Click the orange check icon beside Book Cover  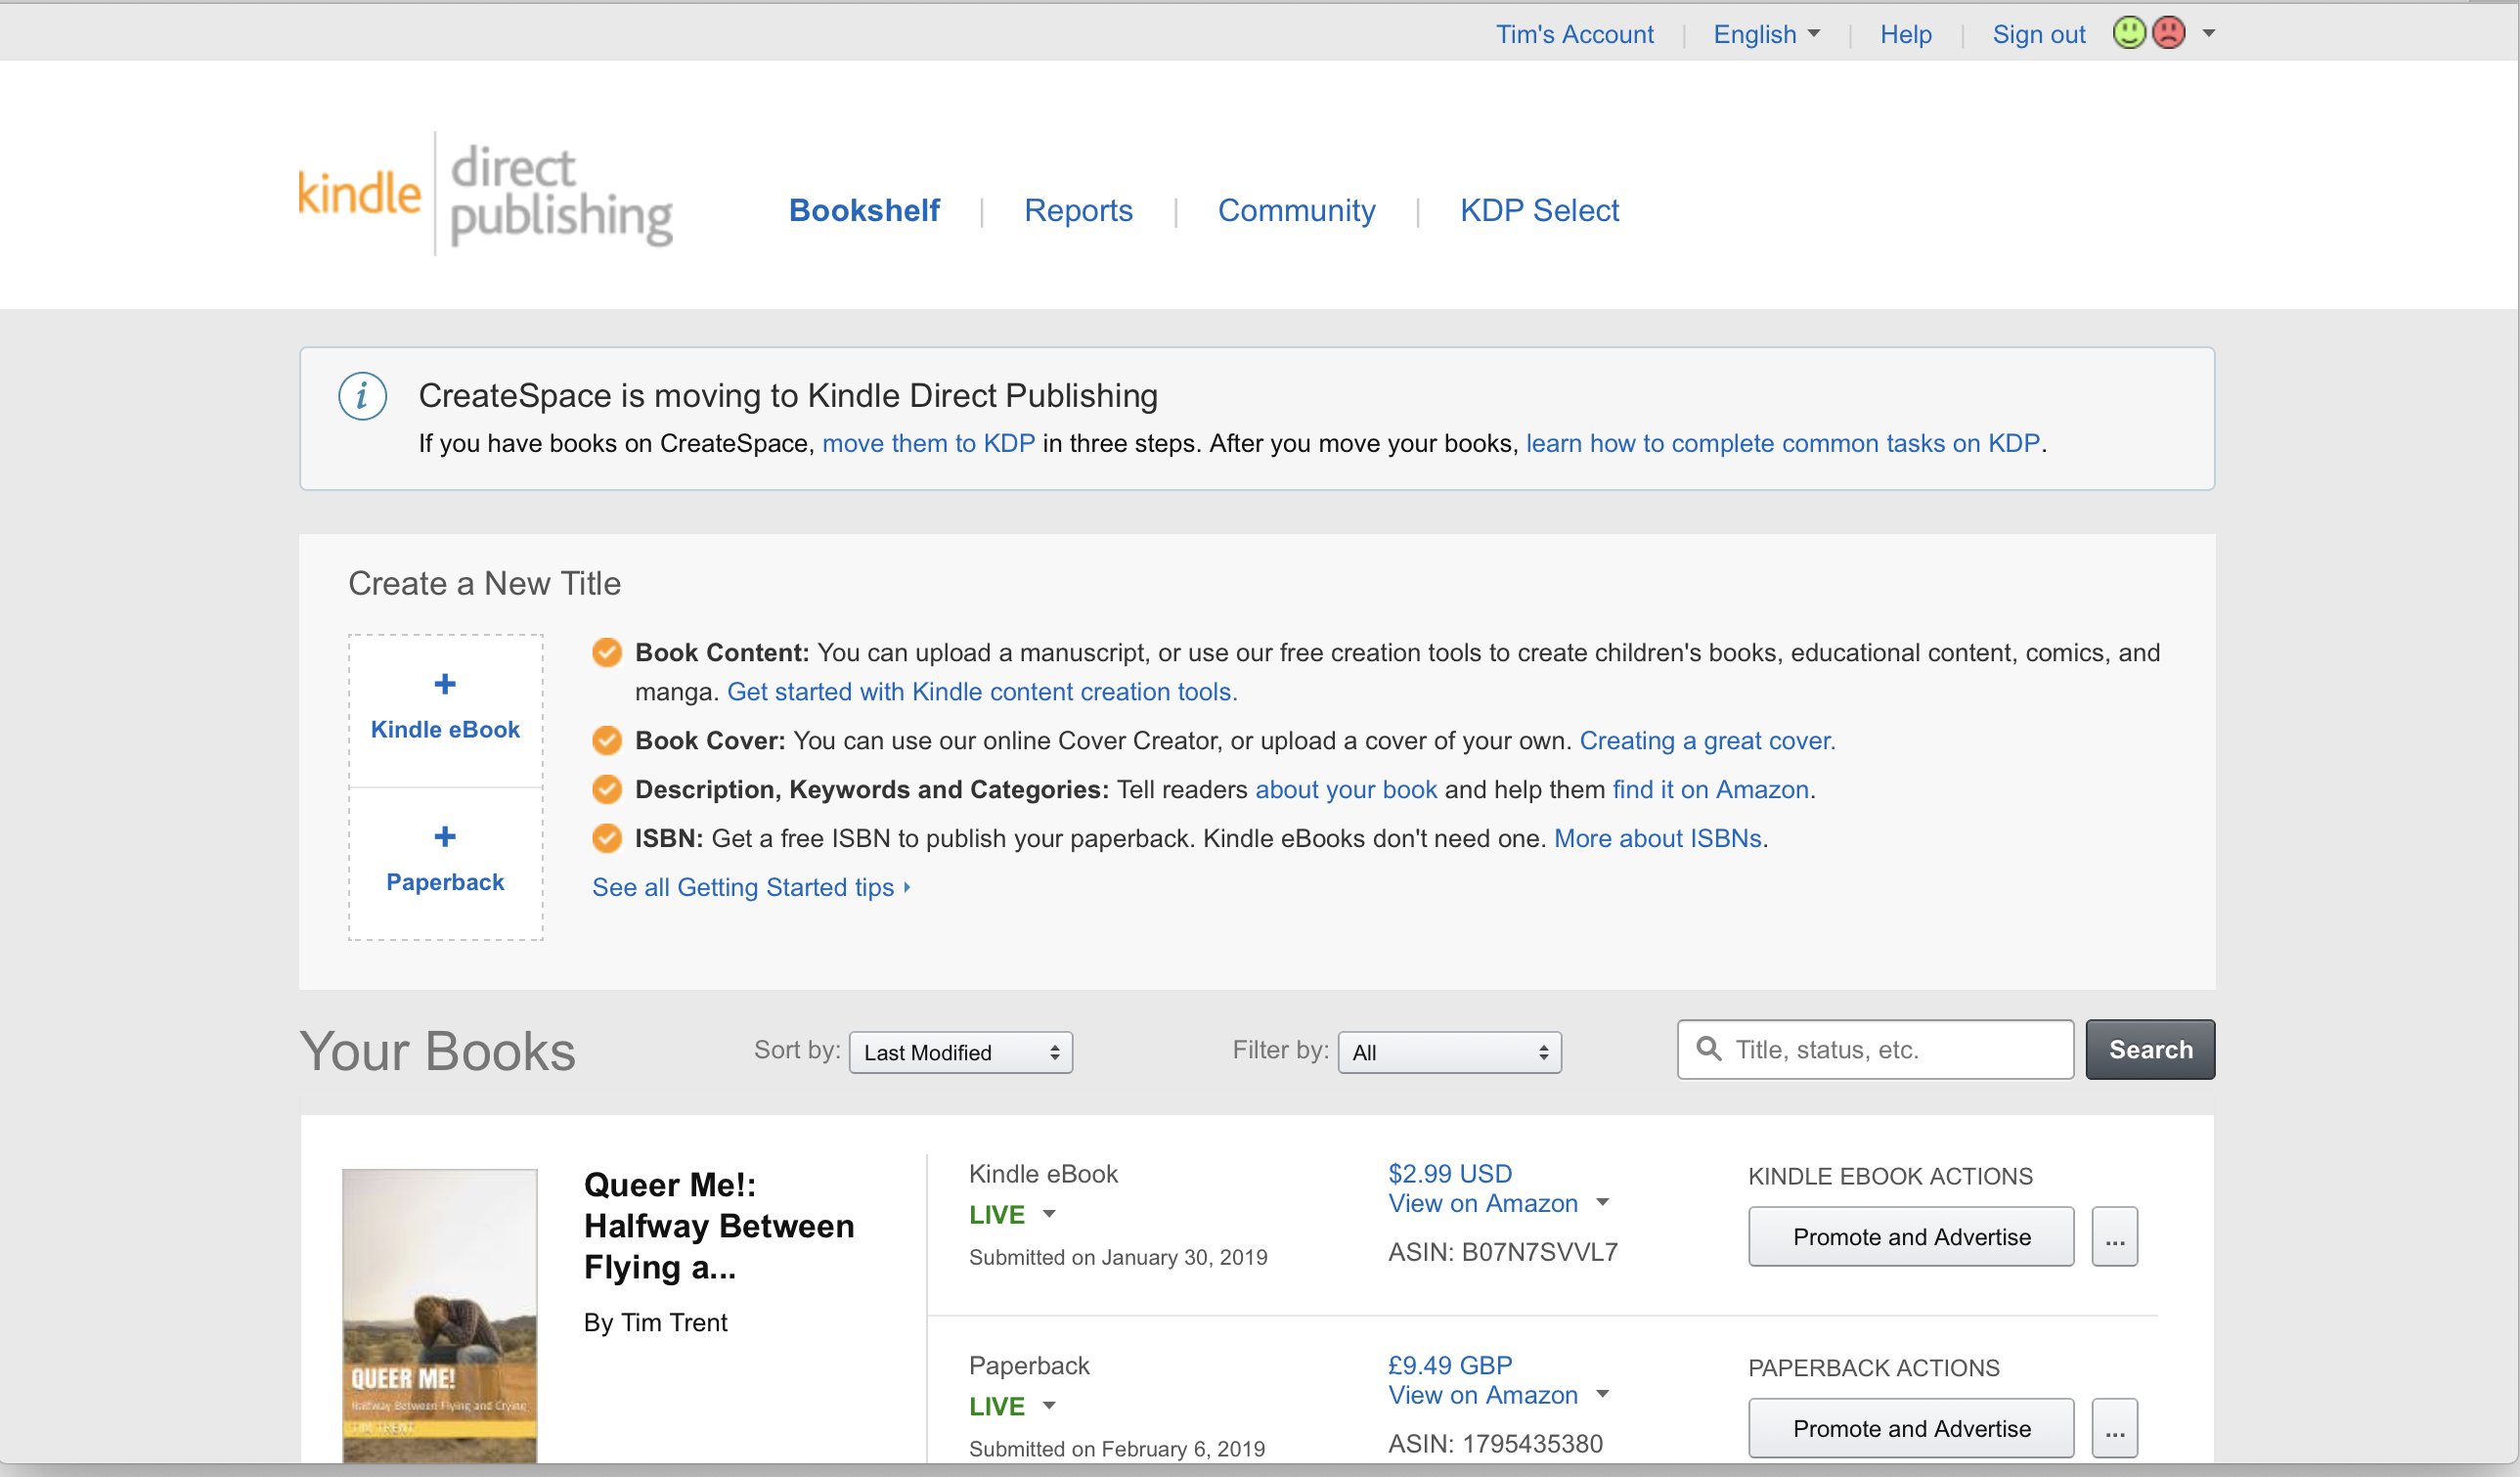(x=607, y=740)
